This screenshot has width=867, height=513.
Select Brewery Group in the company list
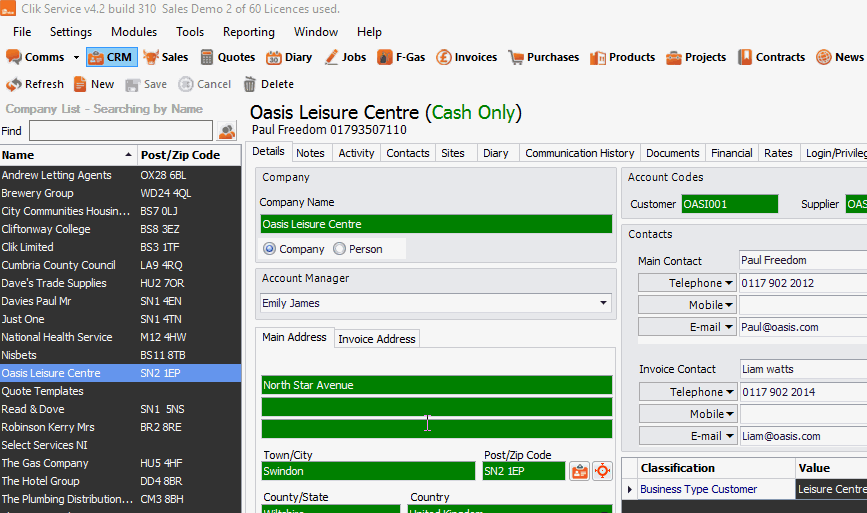pyautogui.click(x=121, y=193)
